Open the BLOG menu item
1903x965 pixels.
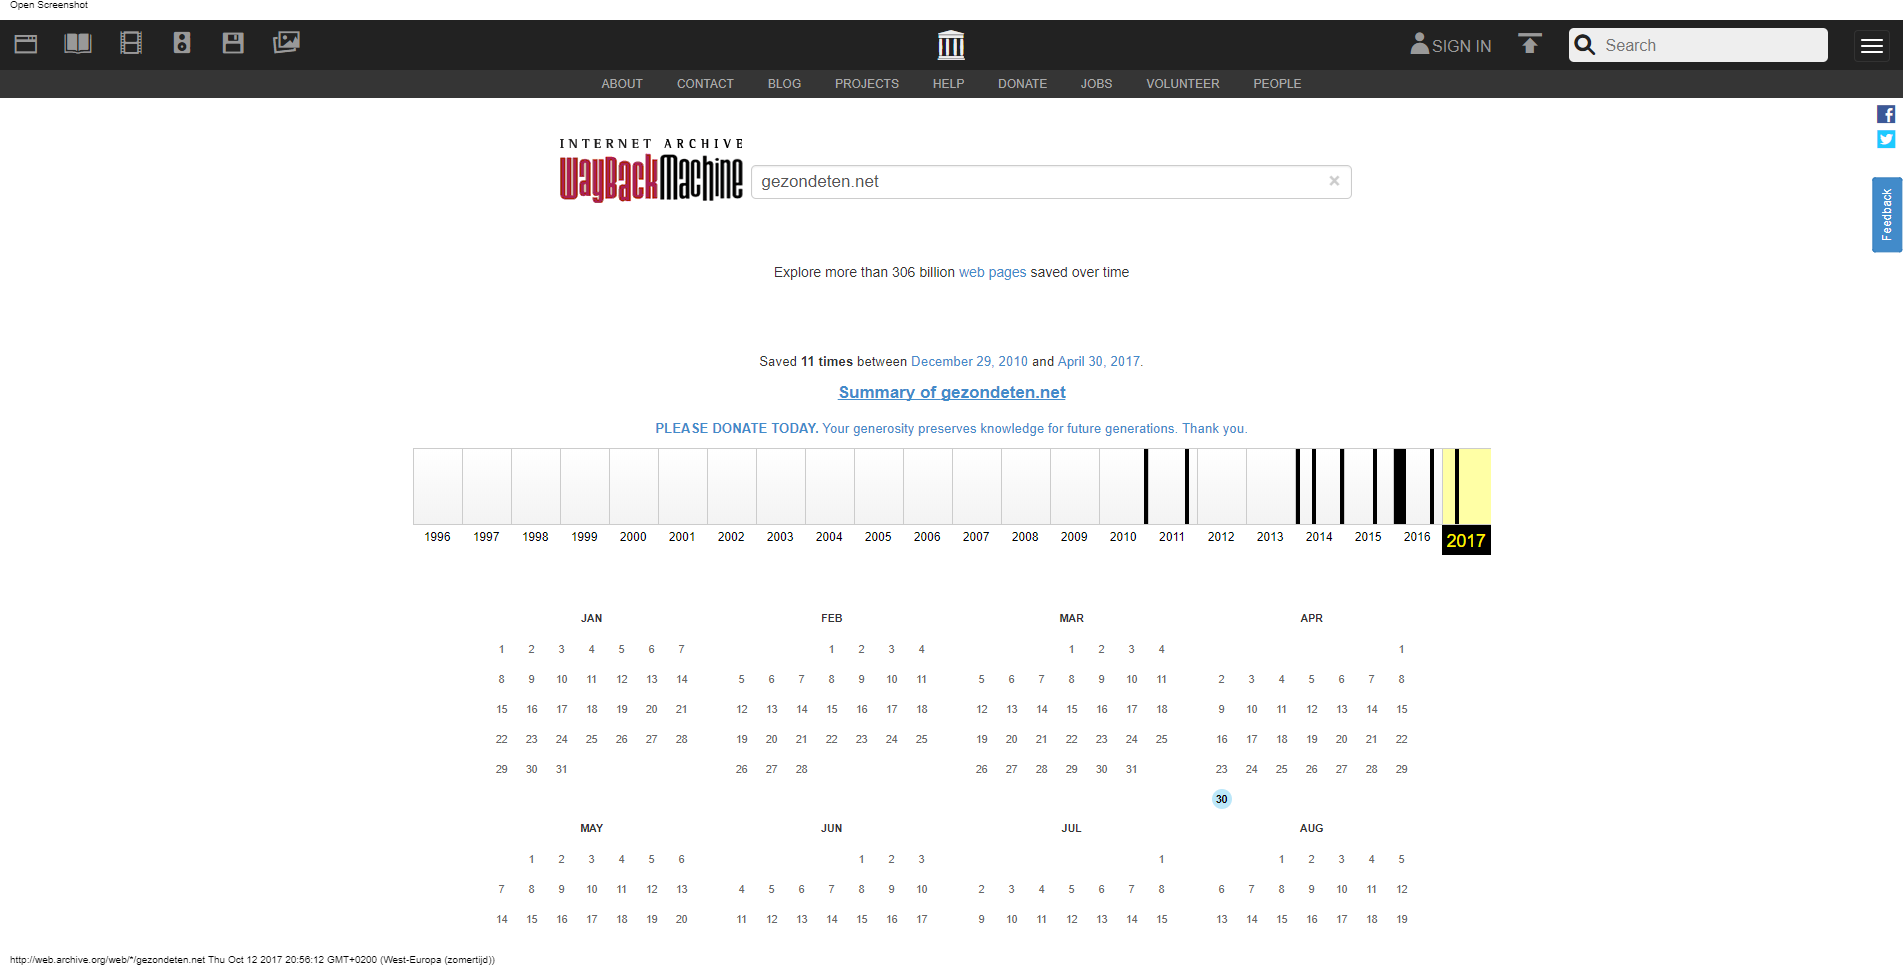(784, 84)
